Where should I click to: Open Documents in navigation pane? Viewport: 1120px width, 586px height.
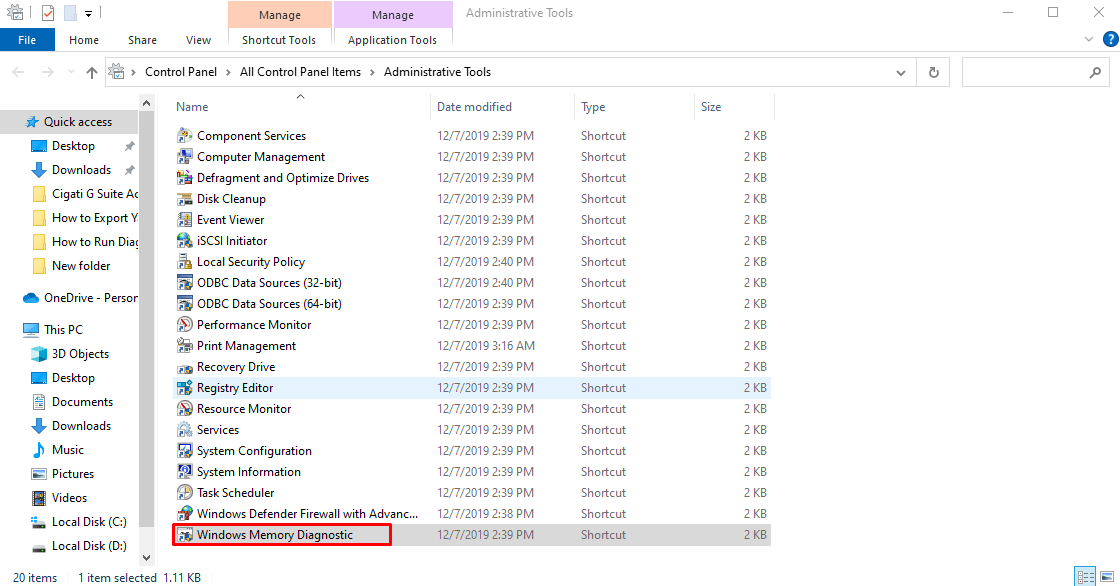[72, 402]
